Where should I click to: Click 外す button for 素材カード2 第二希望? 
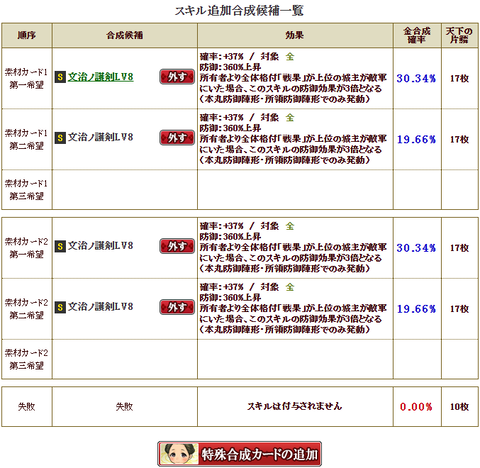pyautogui.click(x=177, y=307)
